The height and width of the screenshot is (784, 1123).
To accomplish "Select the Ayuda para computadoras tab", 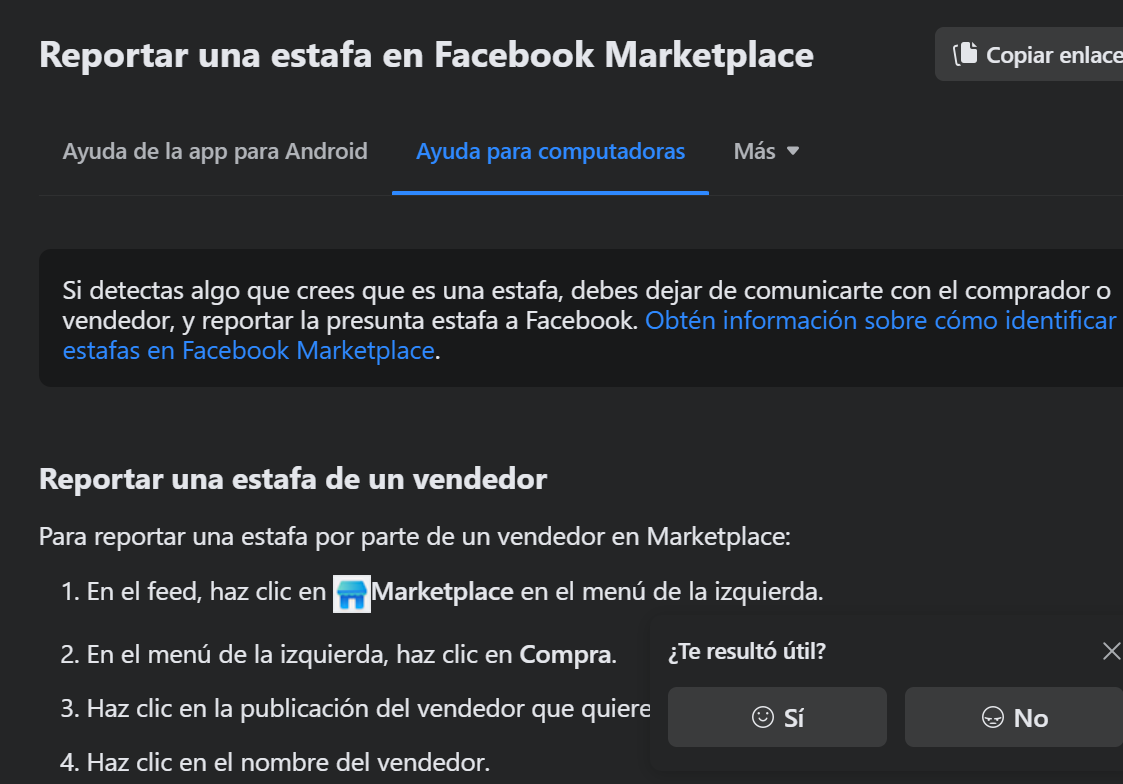I will click(x=549, y=151).
